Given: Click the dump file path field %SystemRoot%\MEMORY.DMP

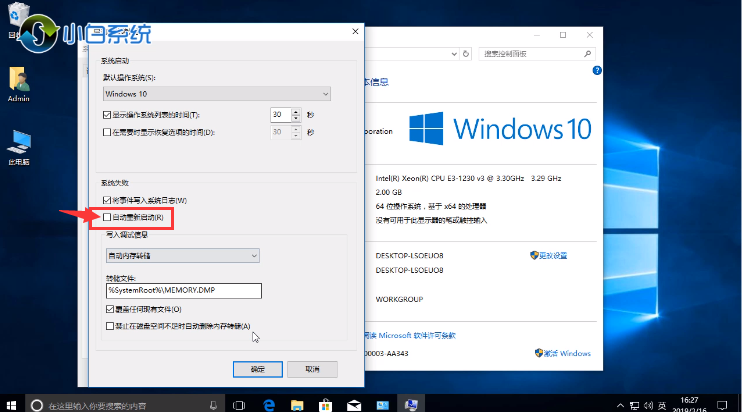Looking at the screenshot, I should pos(184,291).
